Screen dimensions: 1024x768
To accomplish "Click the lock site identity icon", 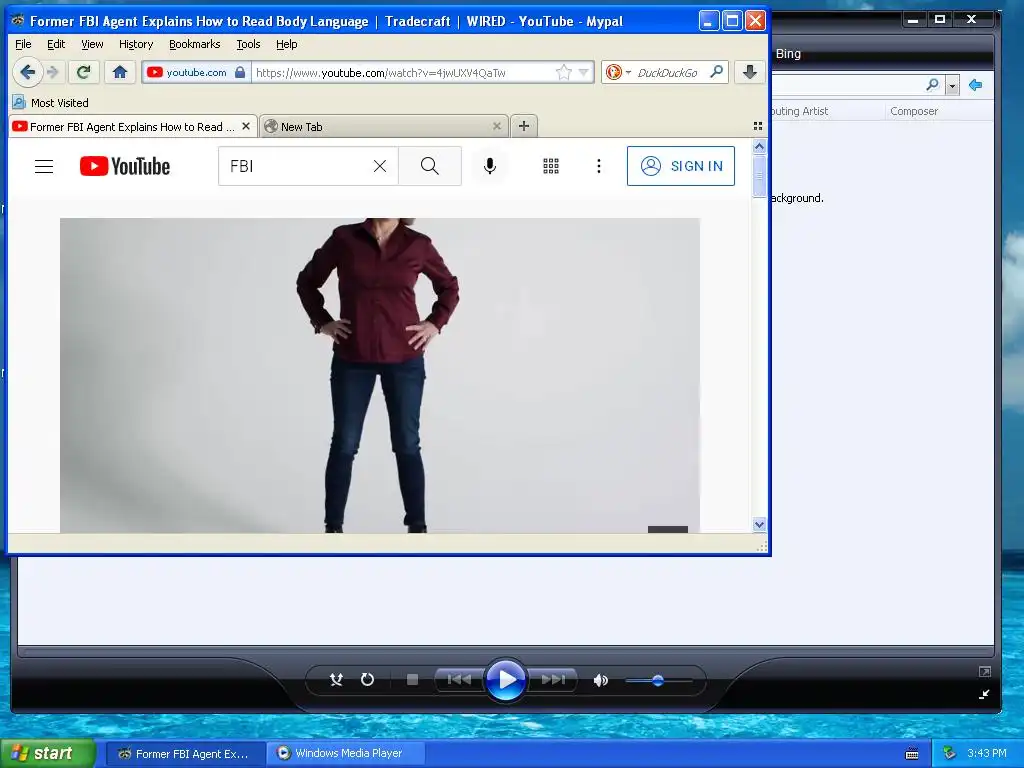I will coord(240,72).
